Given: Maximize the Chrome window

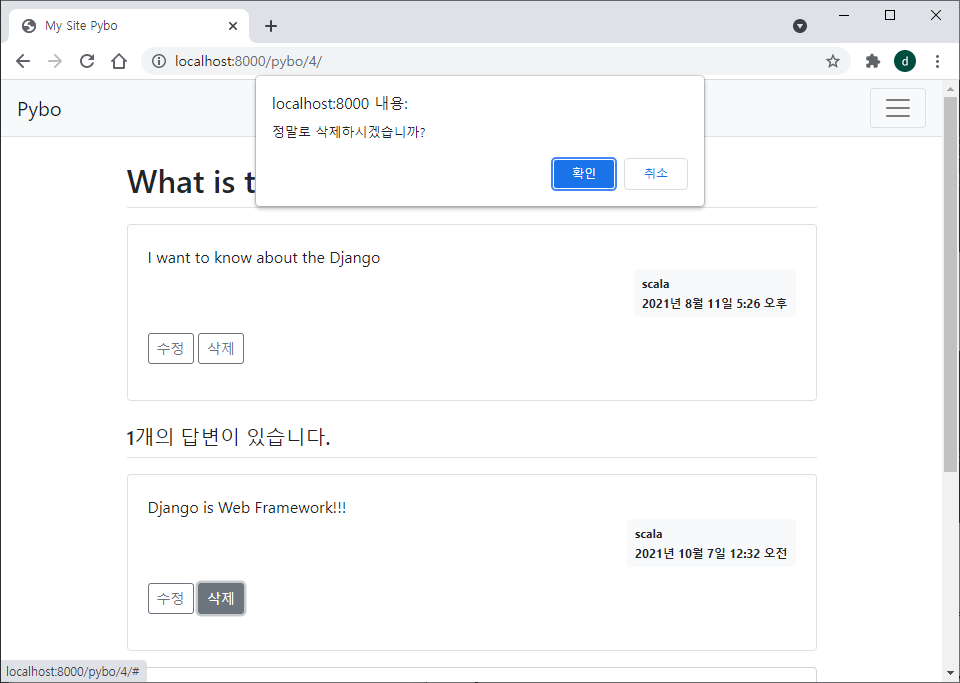Looking at the screenshot, I should click(x=890, y=16).
